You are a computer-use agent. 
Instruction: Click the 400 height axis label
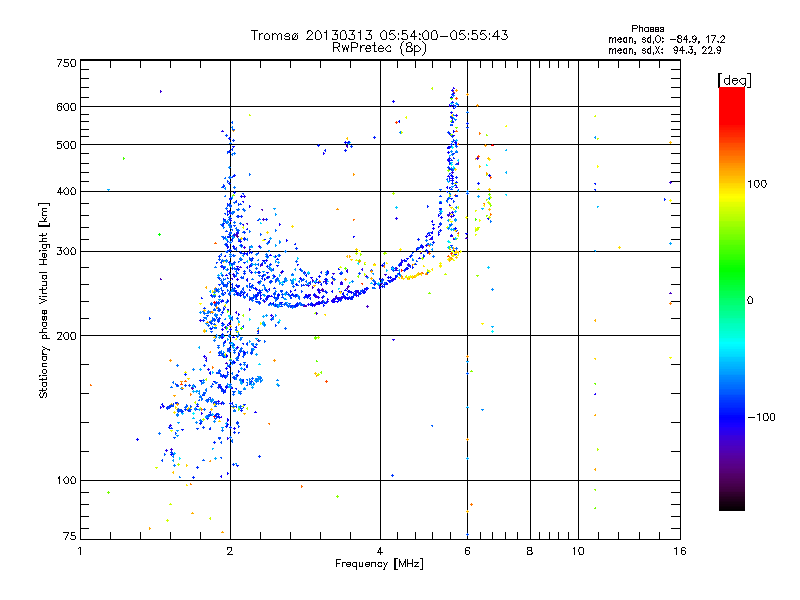pyautogui.click(x=66, y=192)
